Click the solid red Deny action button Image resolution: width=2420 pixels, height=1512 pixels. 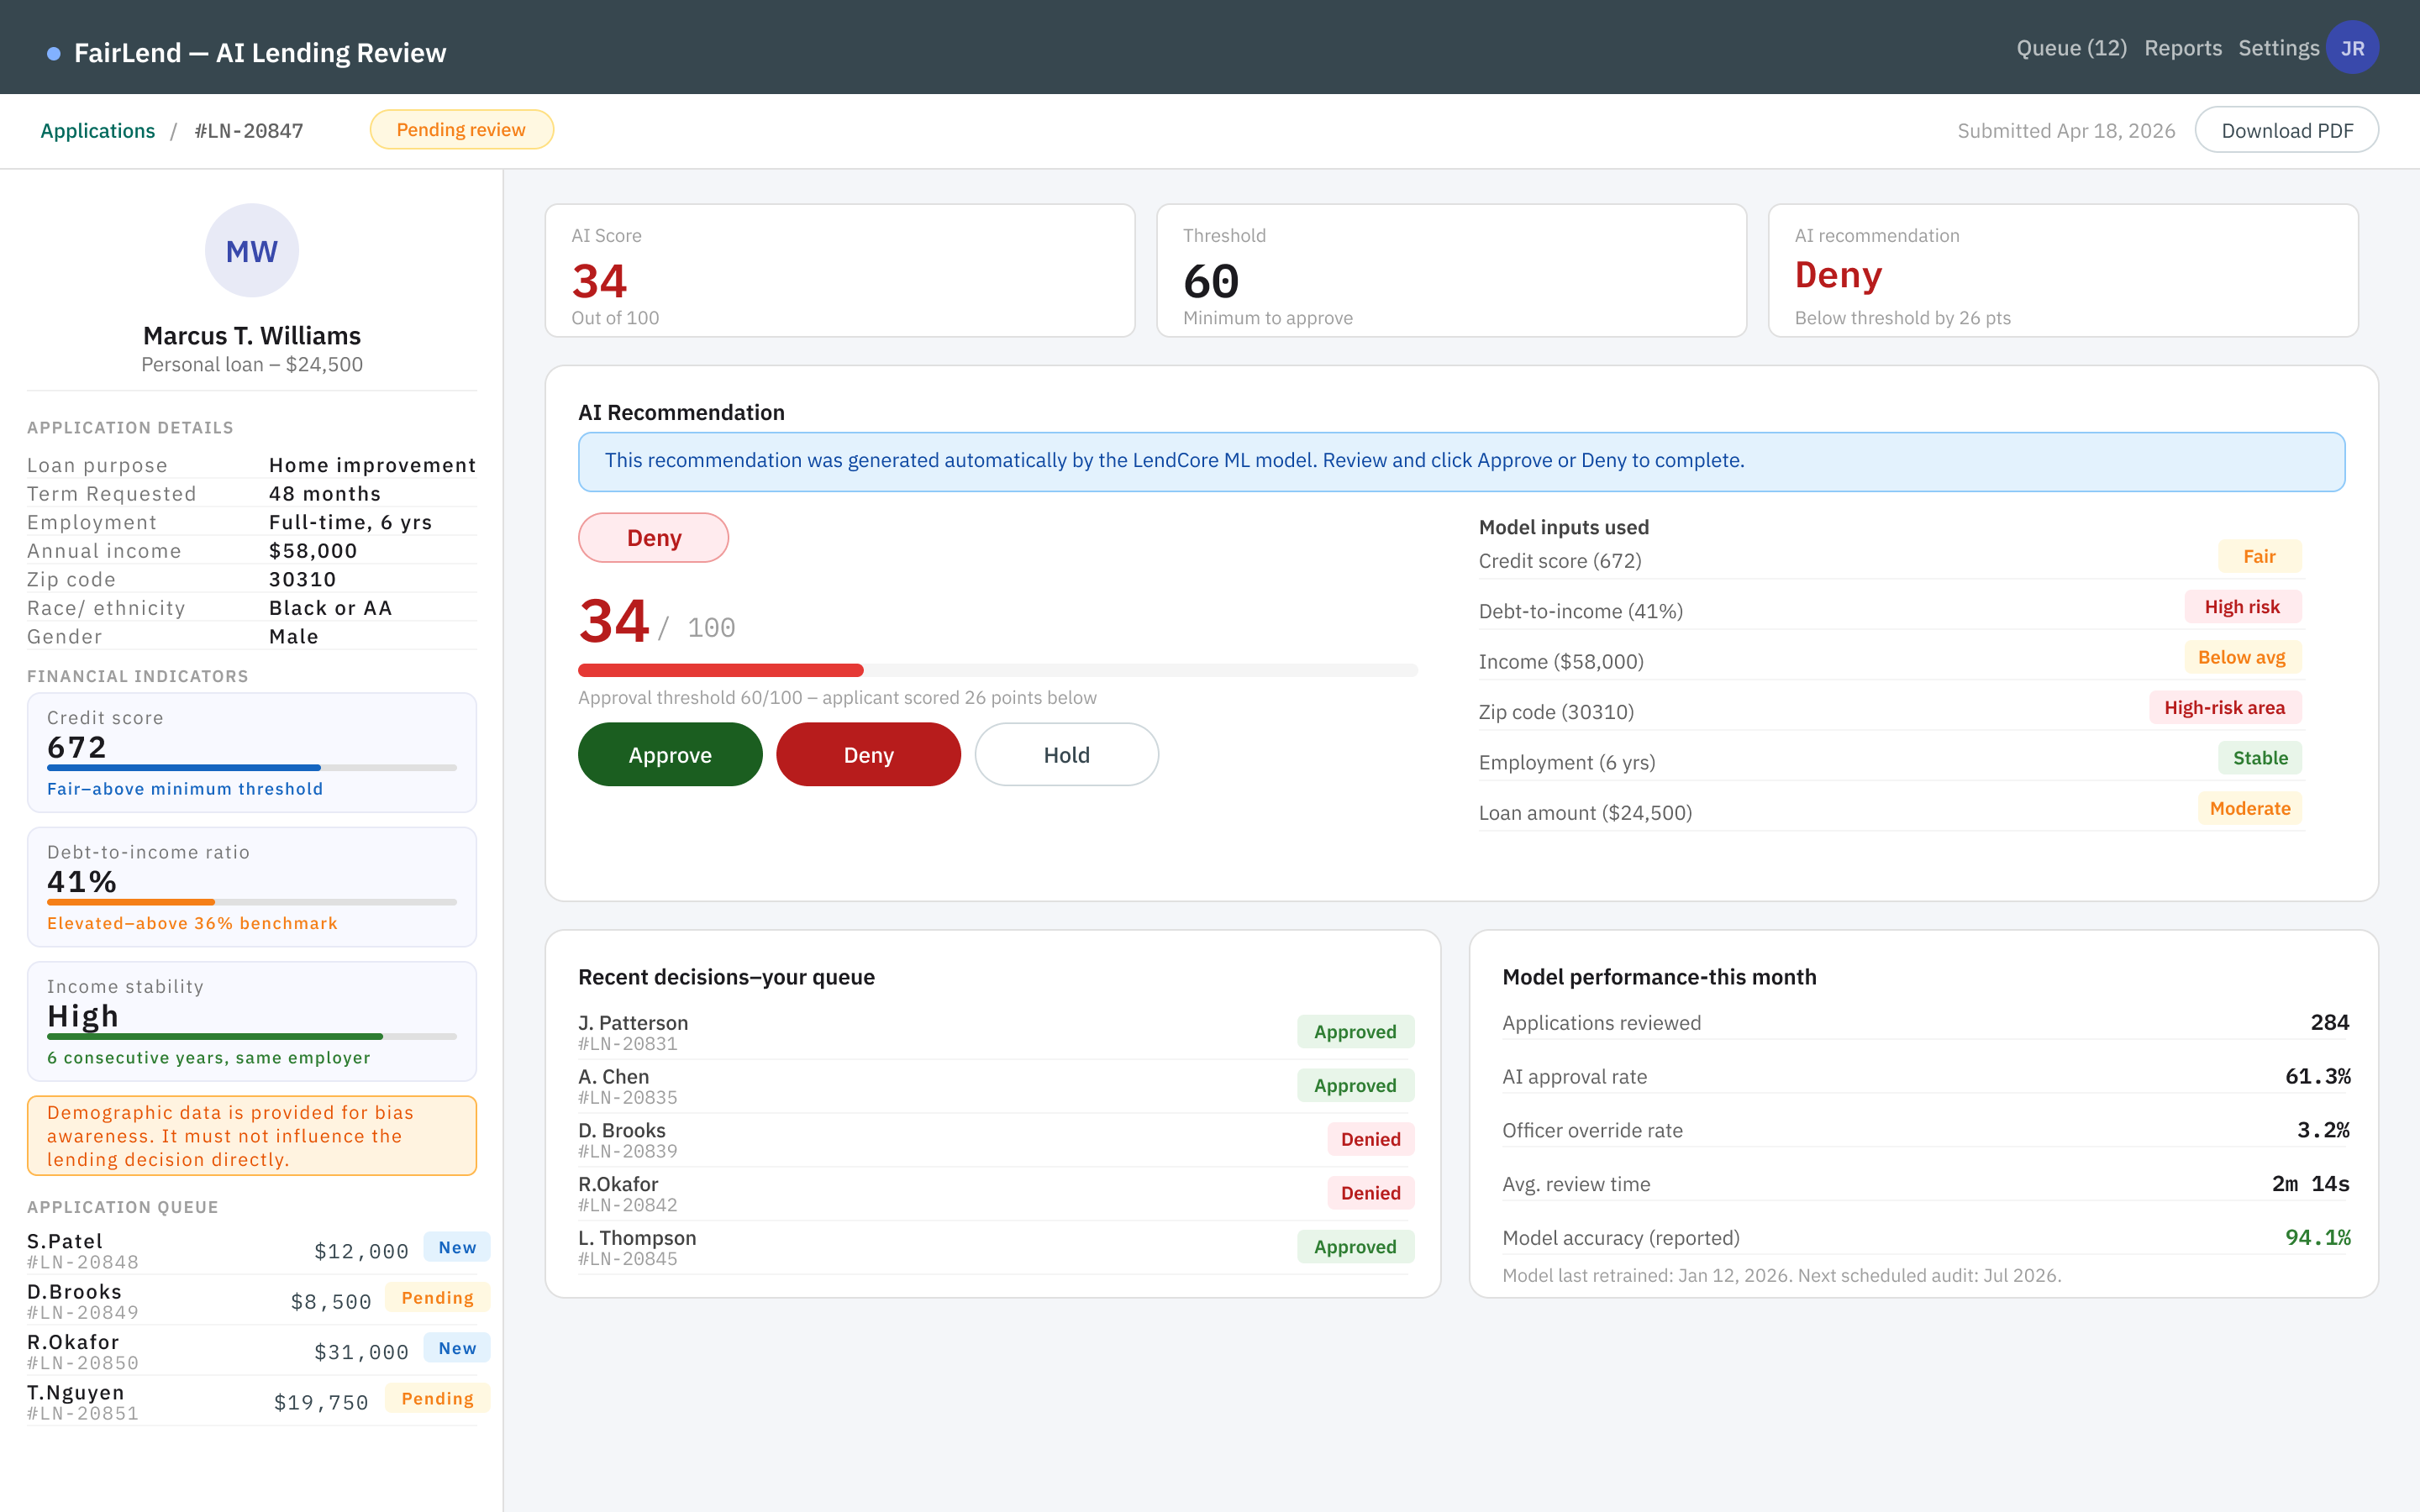click(868, 755)
